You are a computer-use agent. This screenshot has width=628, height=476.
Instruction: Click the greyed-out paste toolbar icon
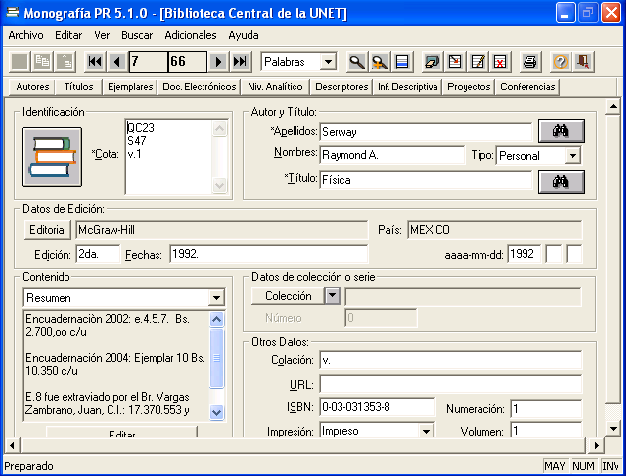point(65,62)
